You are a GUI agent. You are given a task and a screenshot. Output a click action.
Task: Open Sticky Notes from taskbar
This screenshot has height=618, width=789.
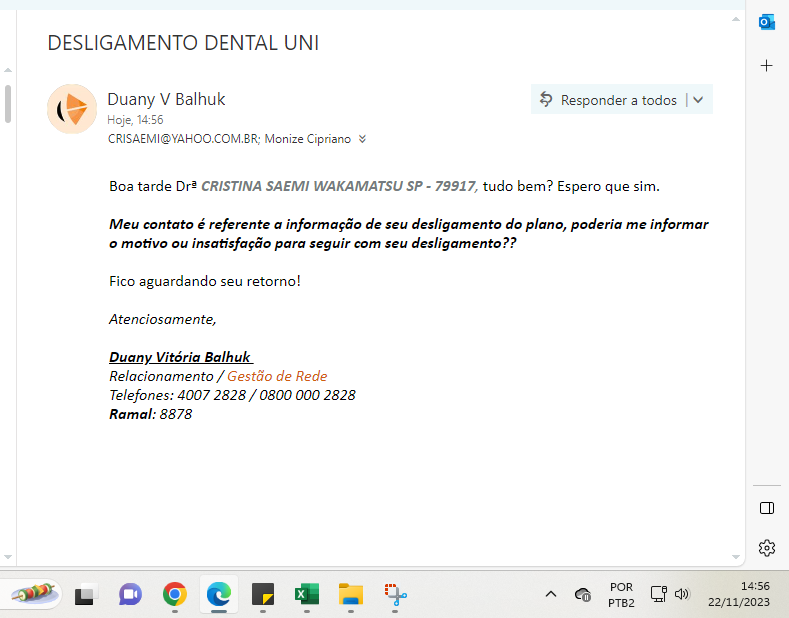point(263,594)
